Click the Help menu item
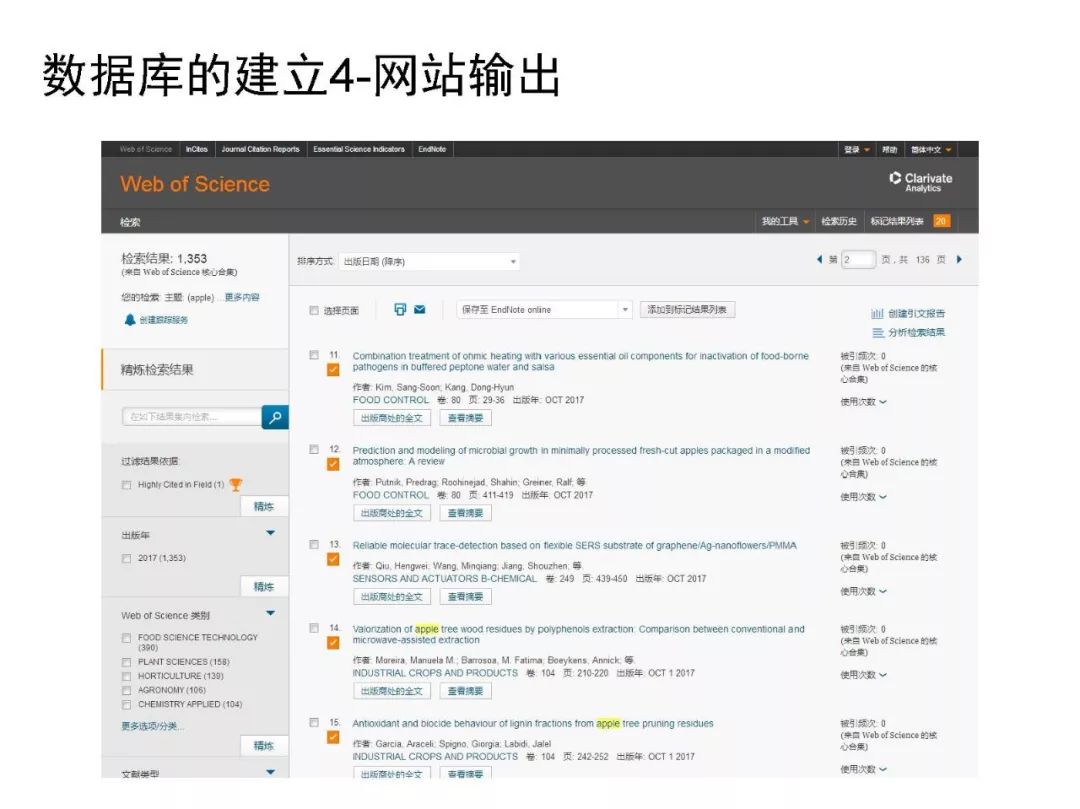 (x=890, y=149)
